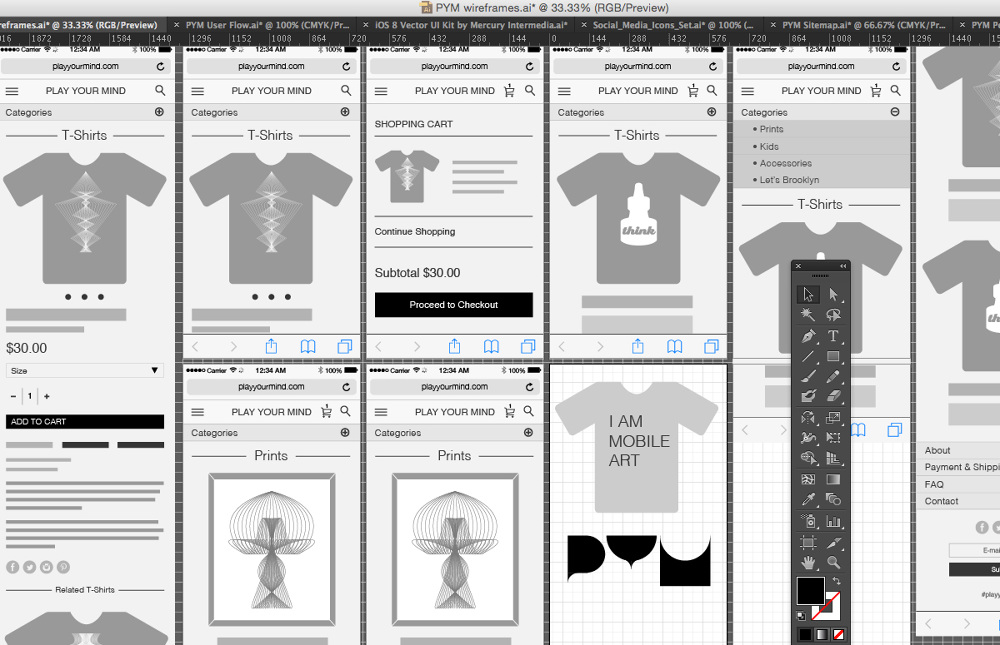1000x645 pixels.
Task: Select the Hand tool
Action: pos(809,561)
